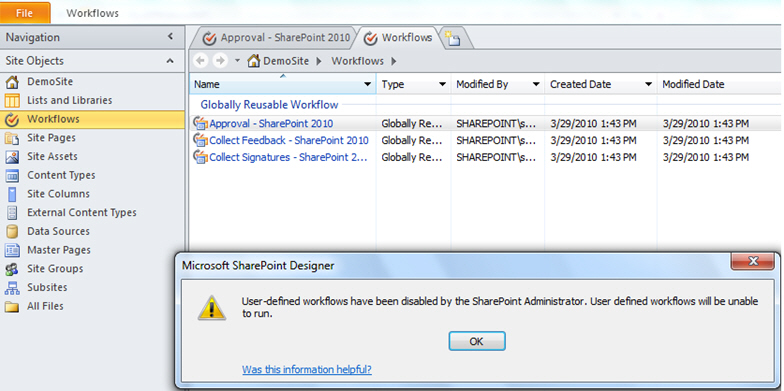Click the Site Pages icon
This screenshot has width=784, height=391.
coord(12,138)
